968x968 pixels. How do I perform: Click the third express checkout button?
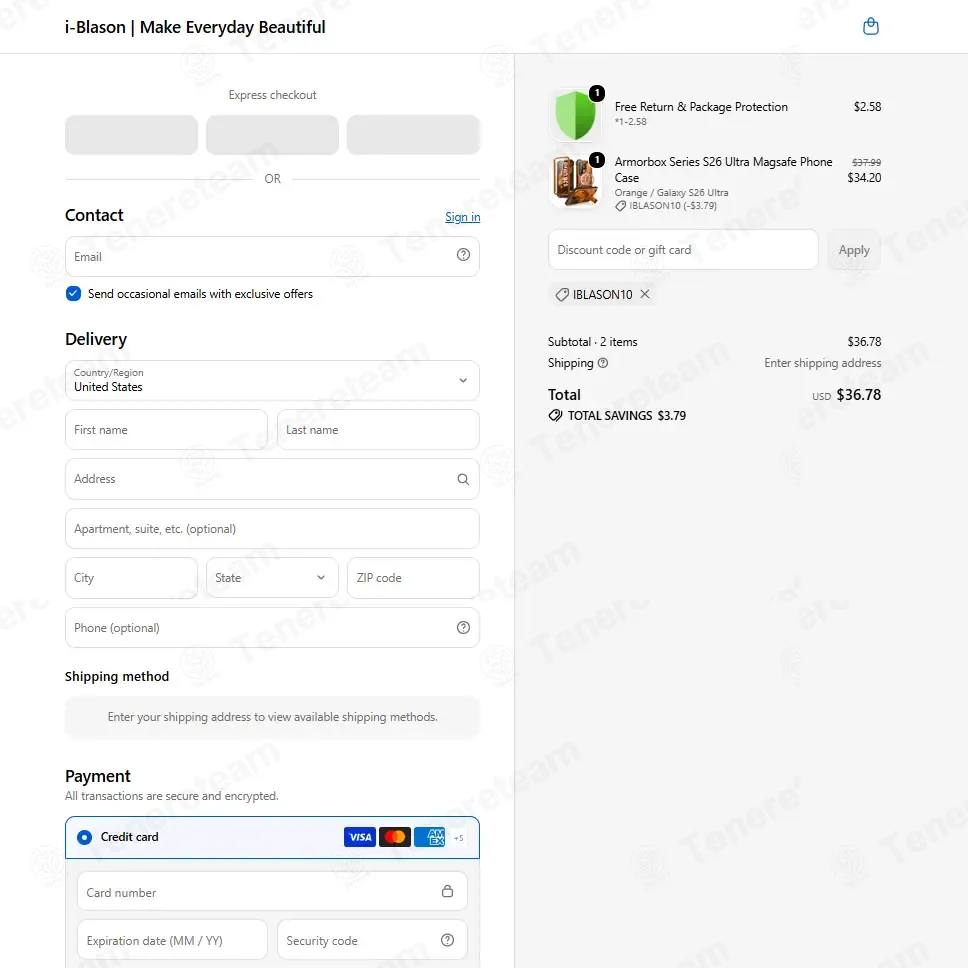point(413,135)
